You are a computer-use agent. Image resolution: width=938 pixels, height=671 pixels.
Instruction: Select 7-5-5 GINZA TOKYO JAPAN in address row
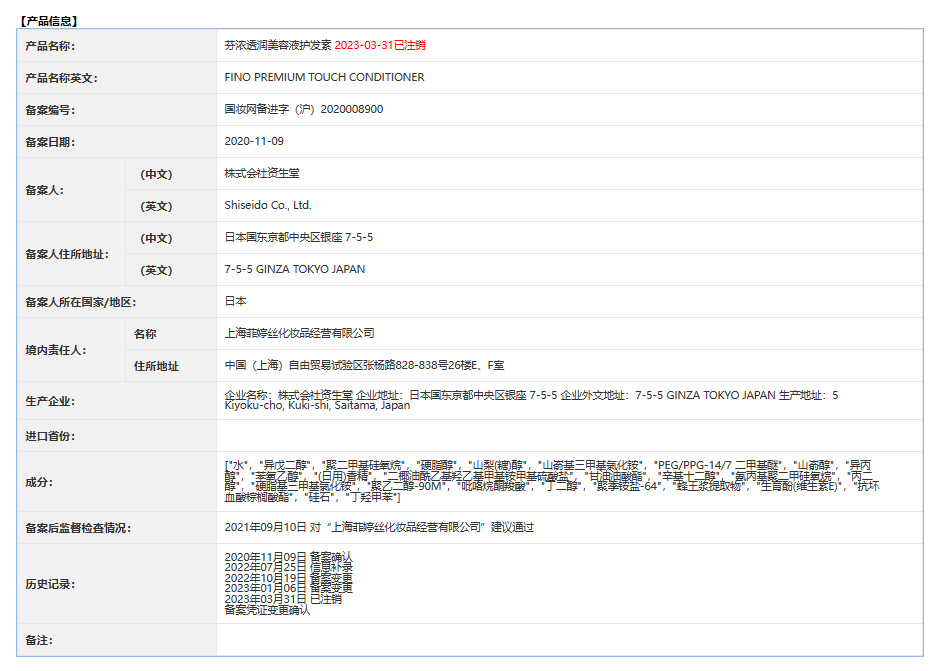(295, 270)
